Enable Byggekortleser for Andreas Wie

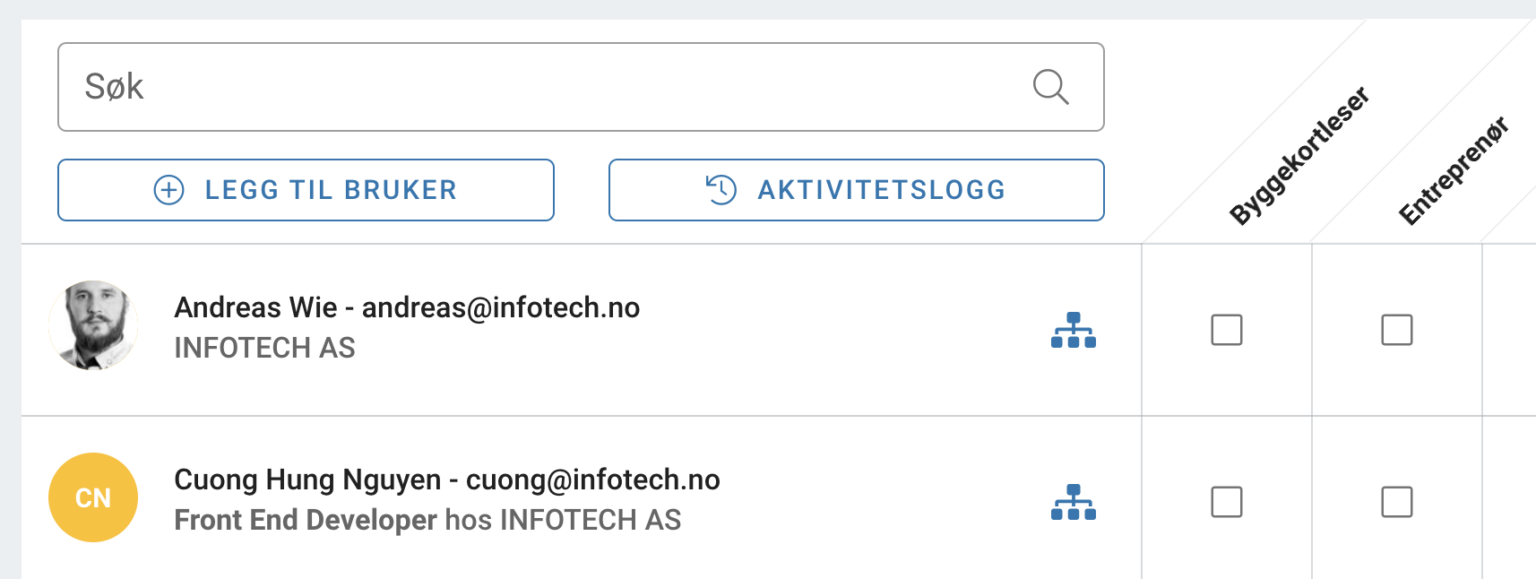1226,330
